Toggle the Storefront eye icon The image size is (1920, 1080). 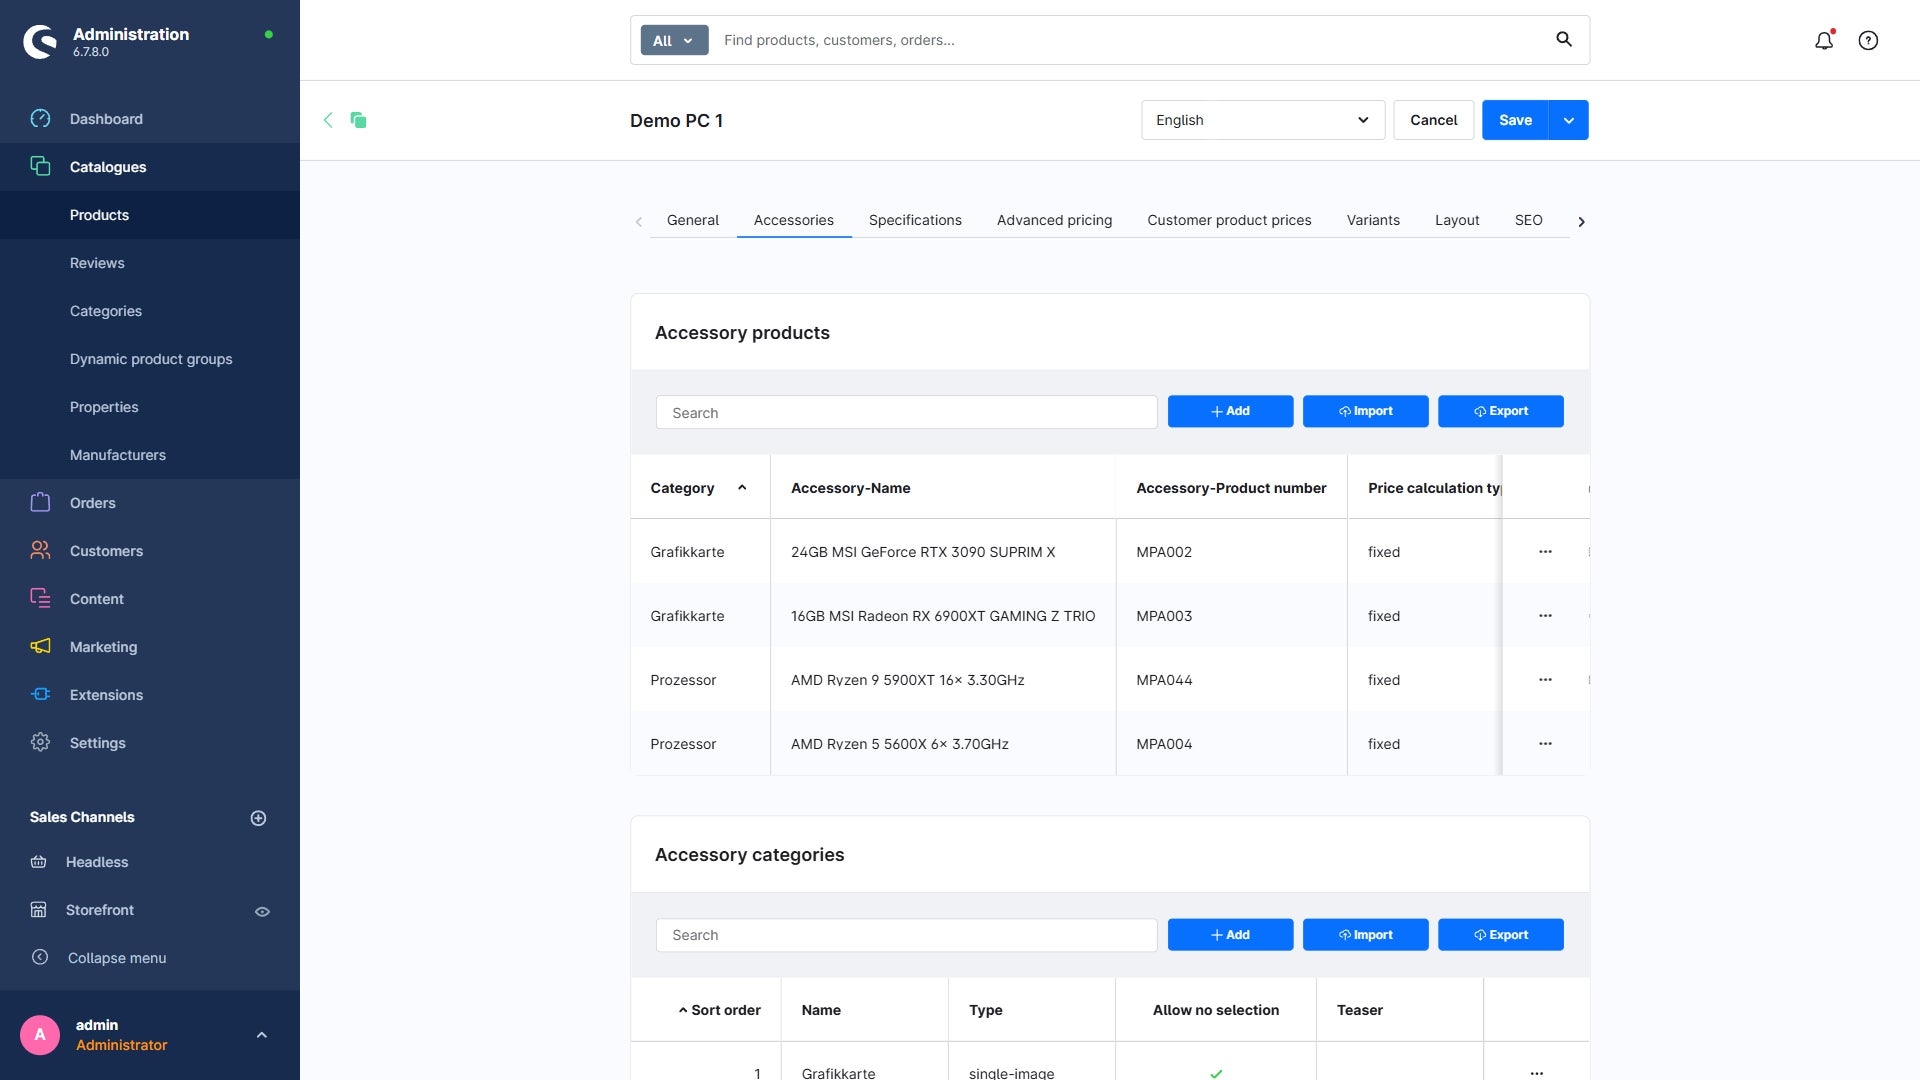262,911
